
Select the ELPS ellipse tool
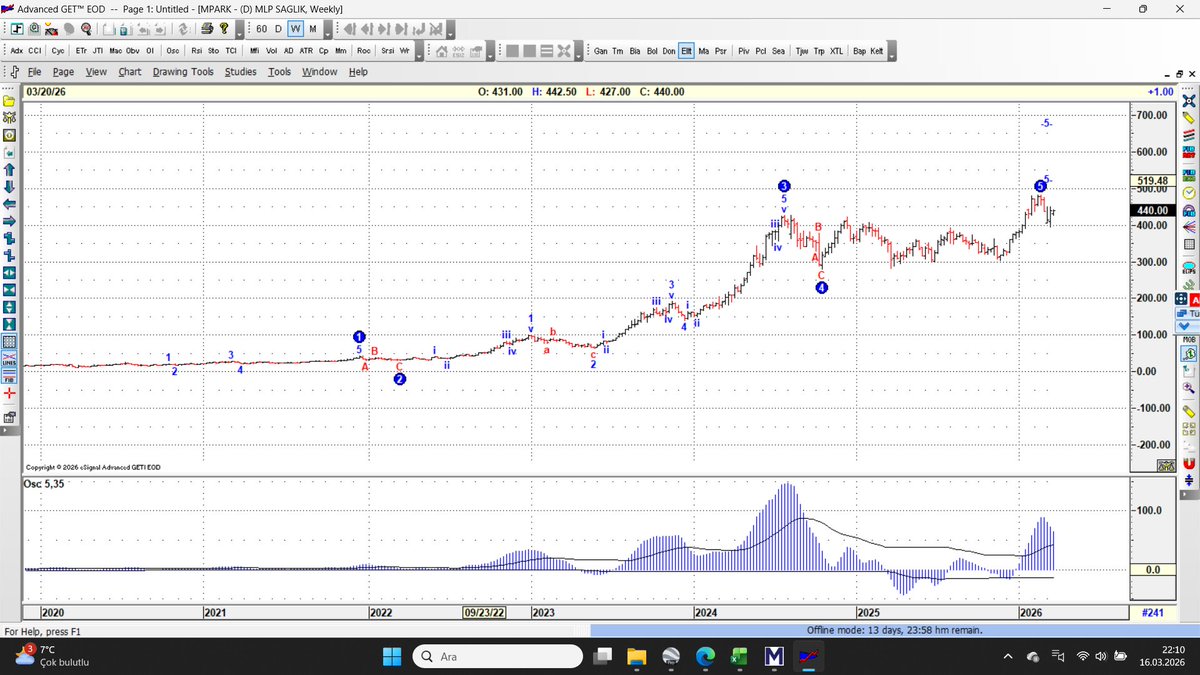tap(1189, 268)
